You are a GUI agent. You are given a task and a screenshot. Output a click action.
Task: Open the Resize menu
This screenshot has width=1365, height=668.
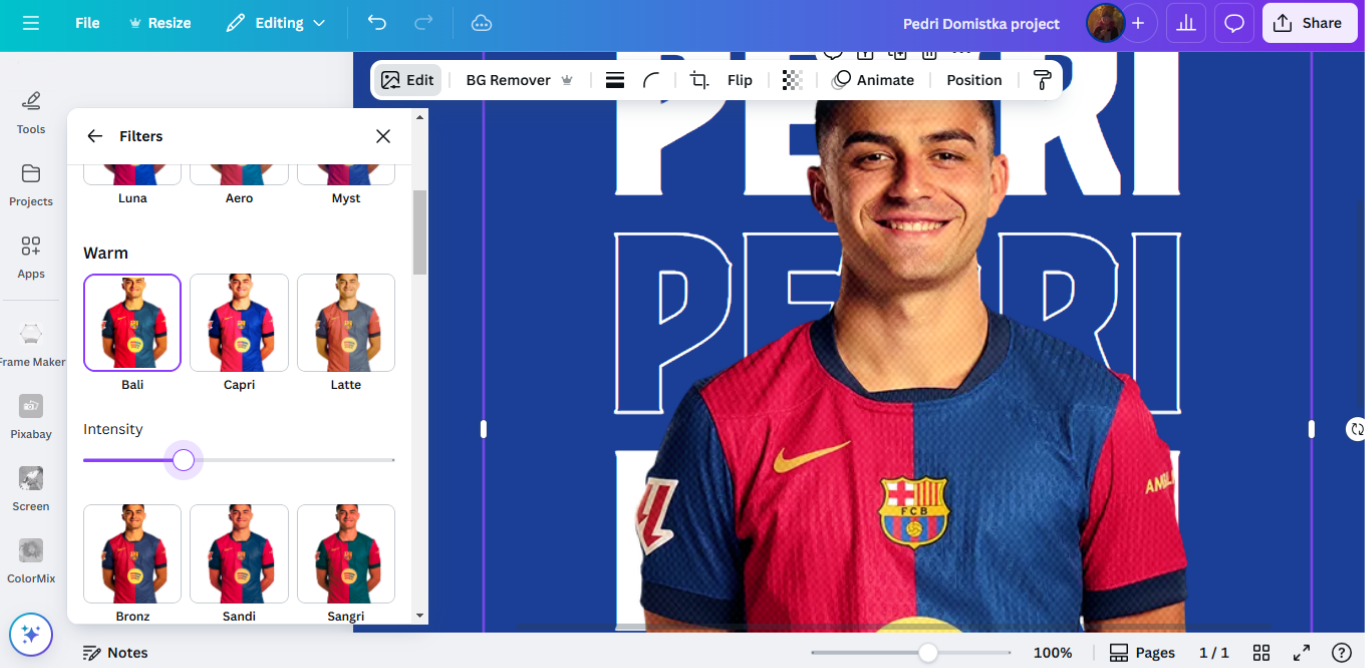[x=160, y=23]
